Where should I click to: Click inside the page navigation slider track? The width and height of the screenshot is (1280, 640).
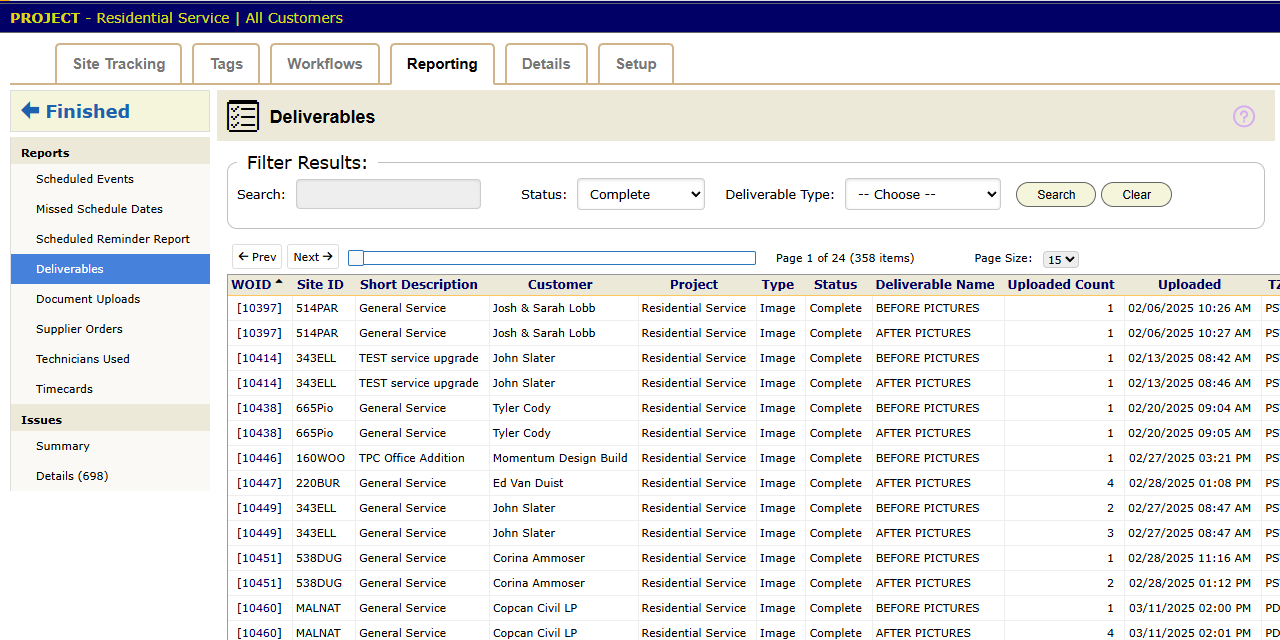[552, 258]
